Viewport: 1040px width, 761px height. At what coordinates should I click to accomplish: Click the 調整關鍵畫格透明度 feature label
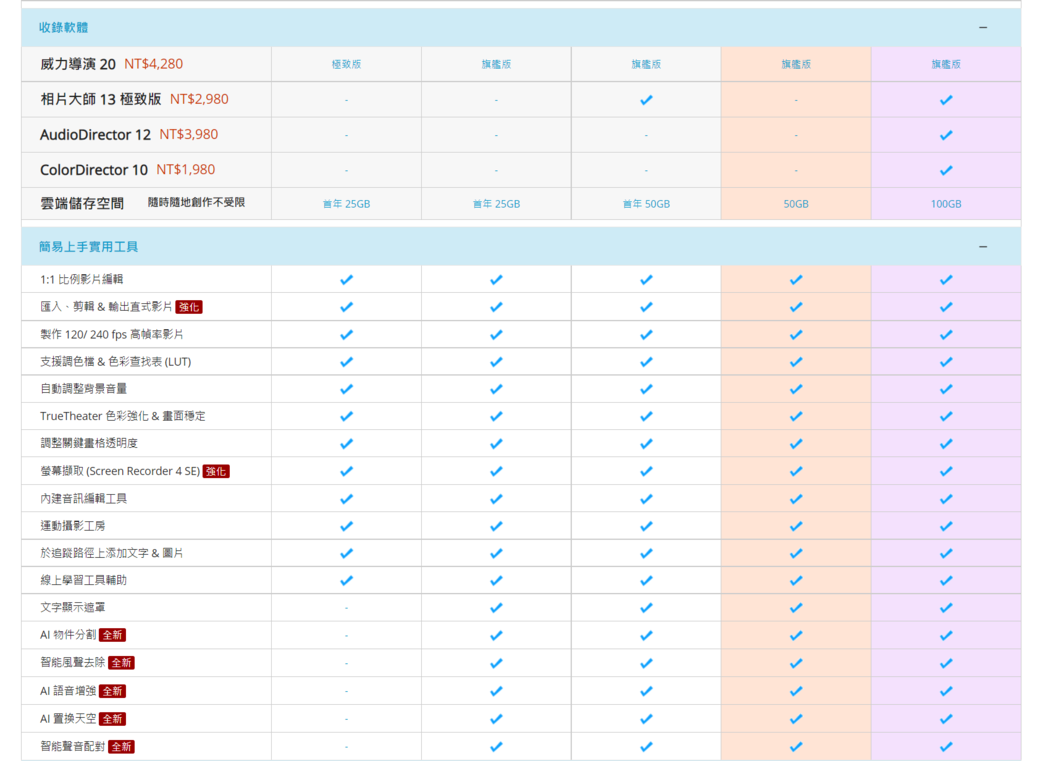(89, 443)
